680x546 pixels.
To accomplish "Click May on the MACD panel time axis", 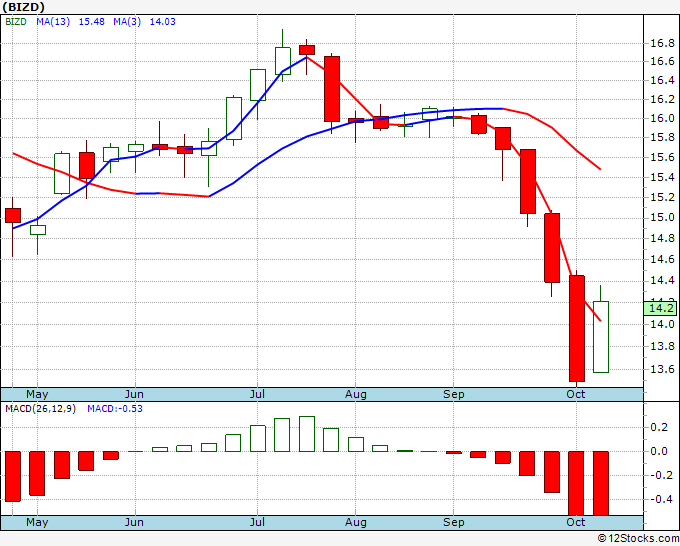I will 37,522.
